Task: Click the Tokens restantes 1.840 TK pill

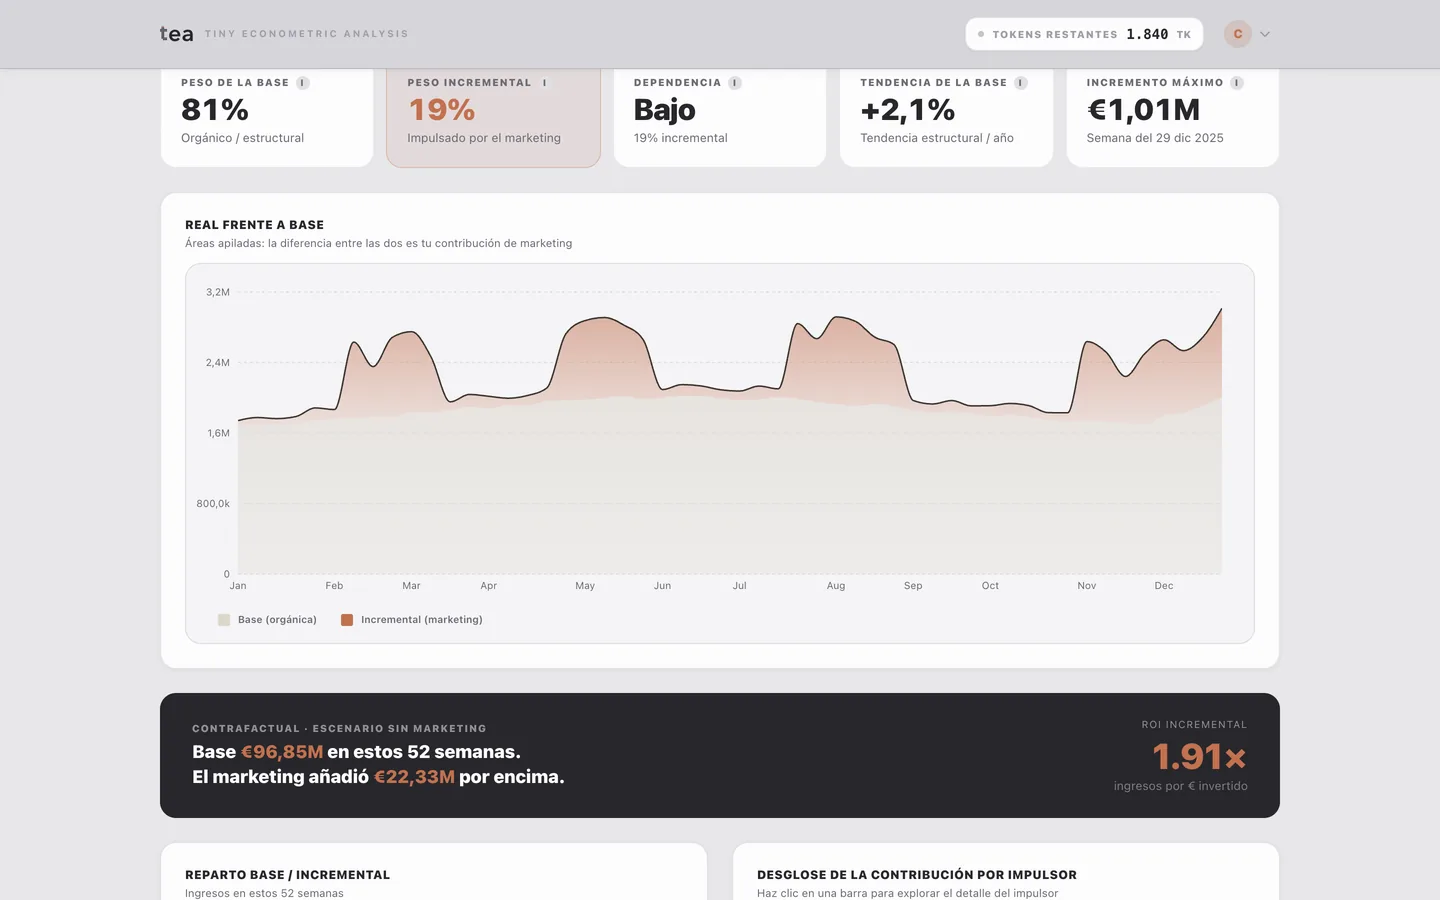Action: point(1084,34)
